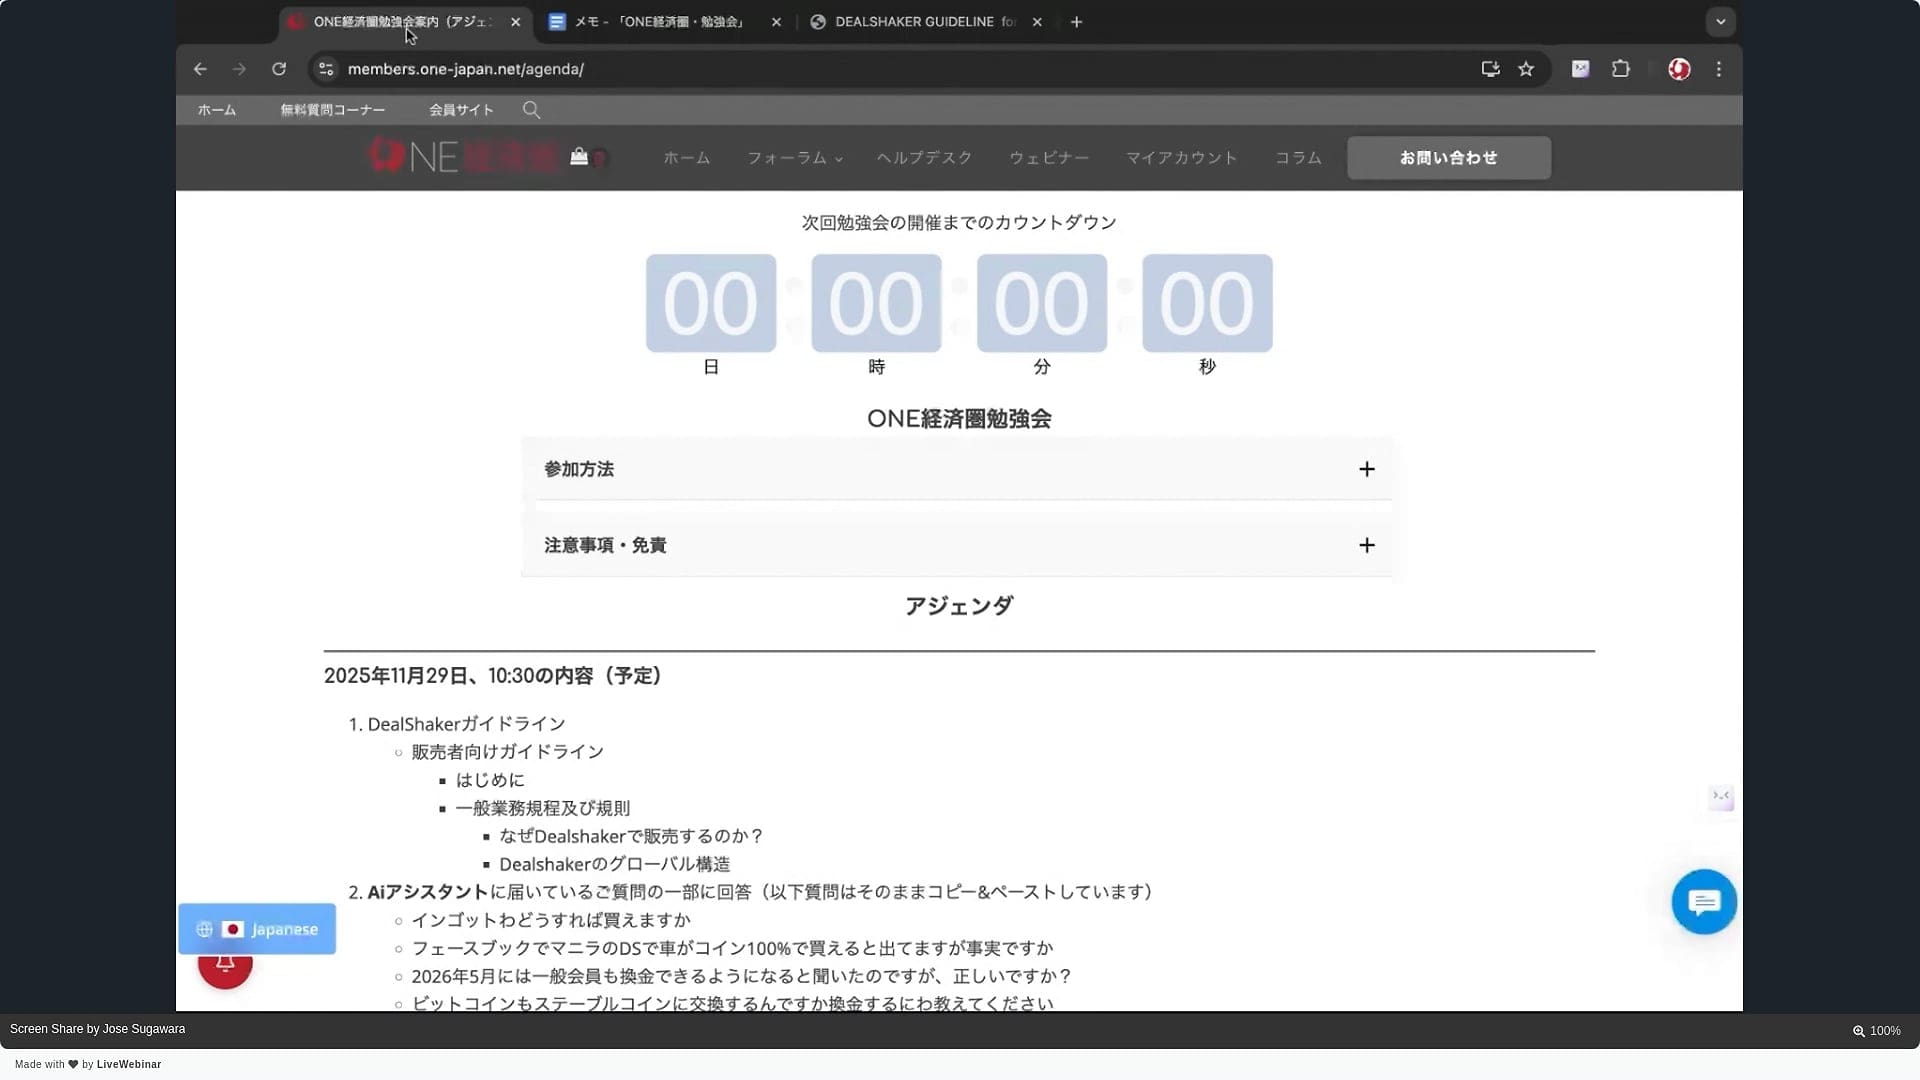Open the フォーラム dropdown menu
The height and width of the screenshot is (1080, 1920).
click(x=794, y=158)
